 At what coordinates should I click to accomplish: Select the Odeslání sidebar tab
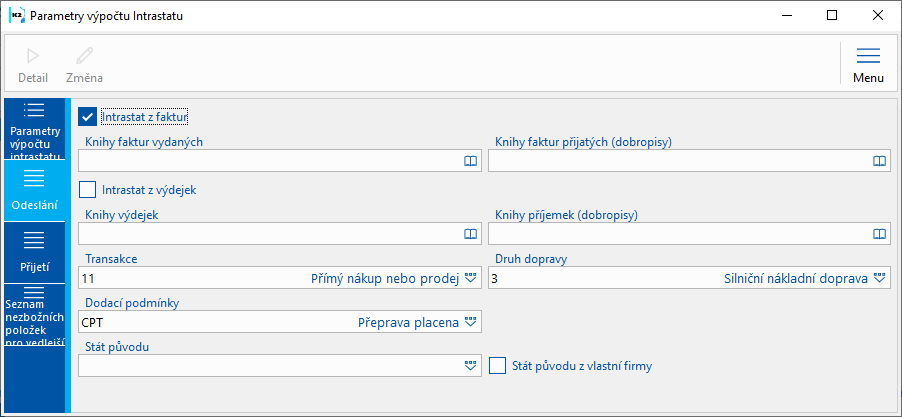click(34, 190)
